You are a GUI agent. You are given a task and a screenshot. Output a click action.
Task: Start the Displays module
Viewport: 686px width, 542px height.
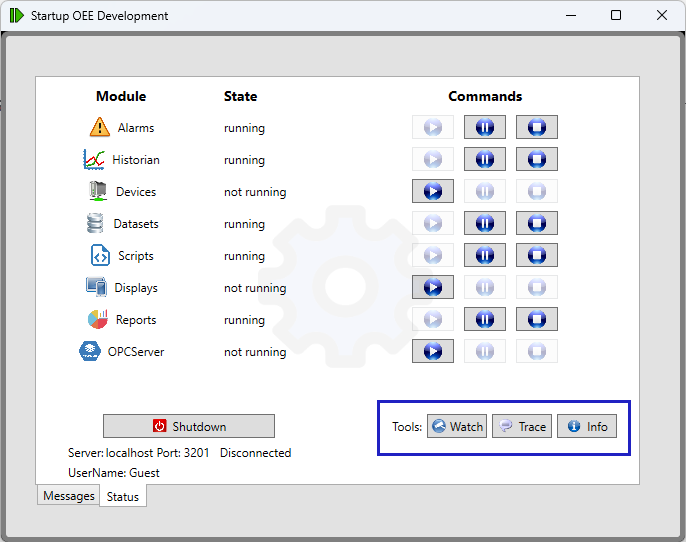[432, 287]
